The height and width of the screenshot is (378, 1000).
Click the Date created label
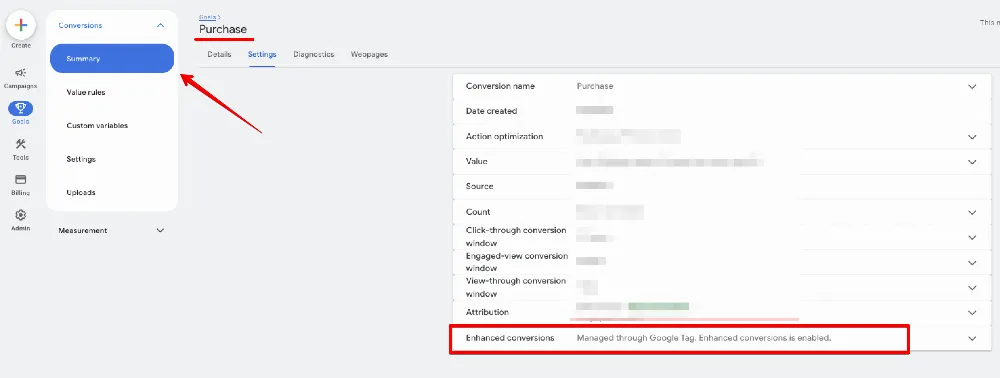pyautogui.click(x=492, y=111)
